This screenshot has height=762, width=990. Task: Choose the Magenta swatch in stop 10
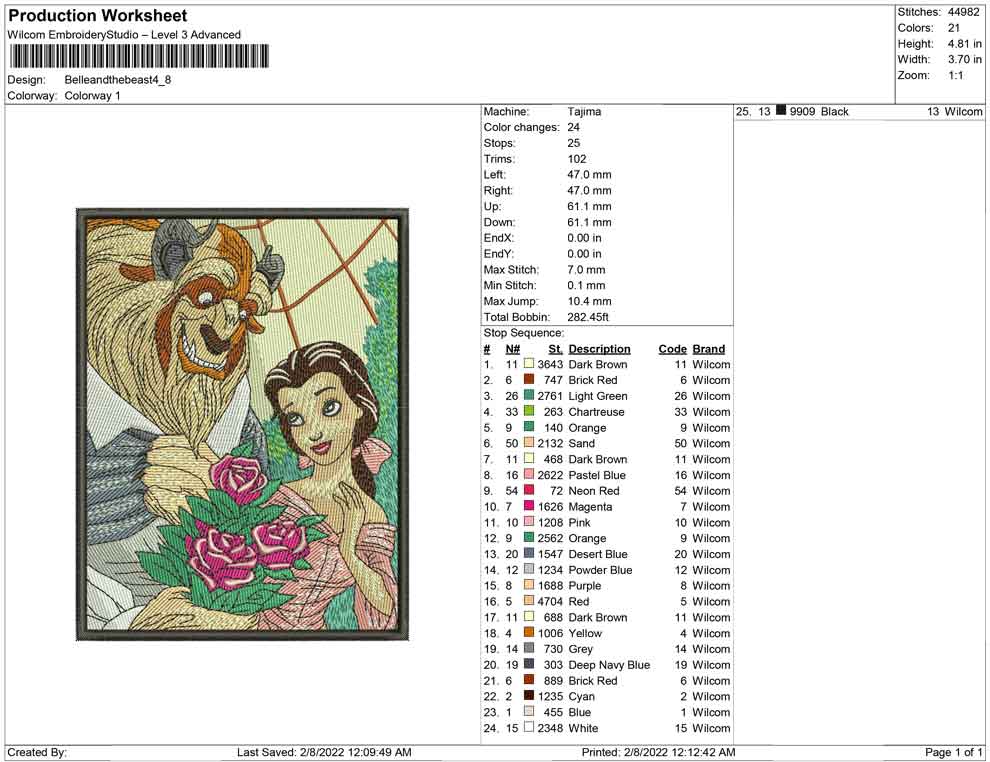click(x=529, y=506)
